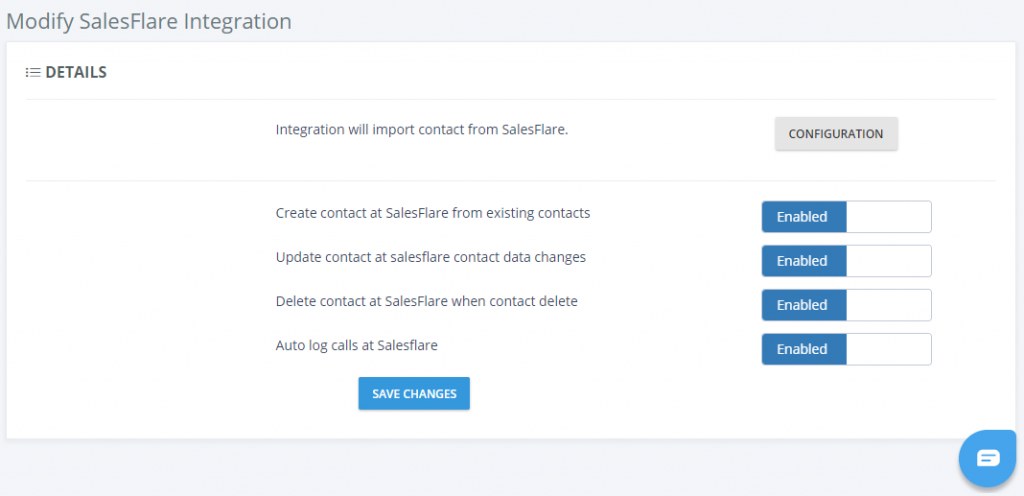Open the chat support bubble icon
This screenshot has width=1024, height=496.
[x=987, y=458]
